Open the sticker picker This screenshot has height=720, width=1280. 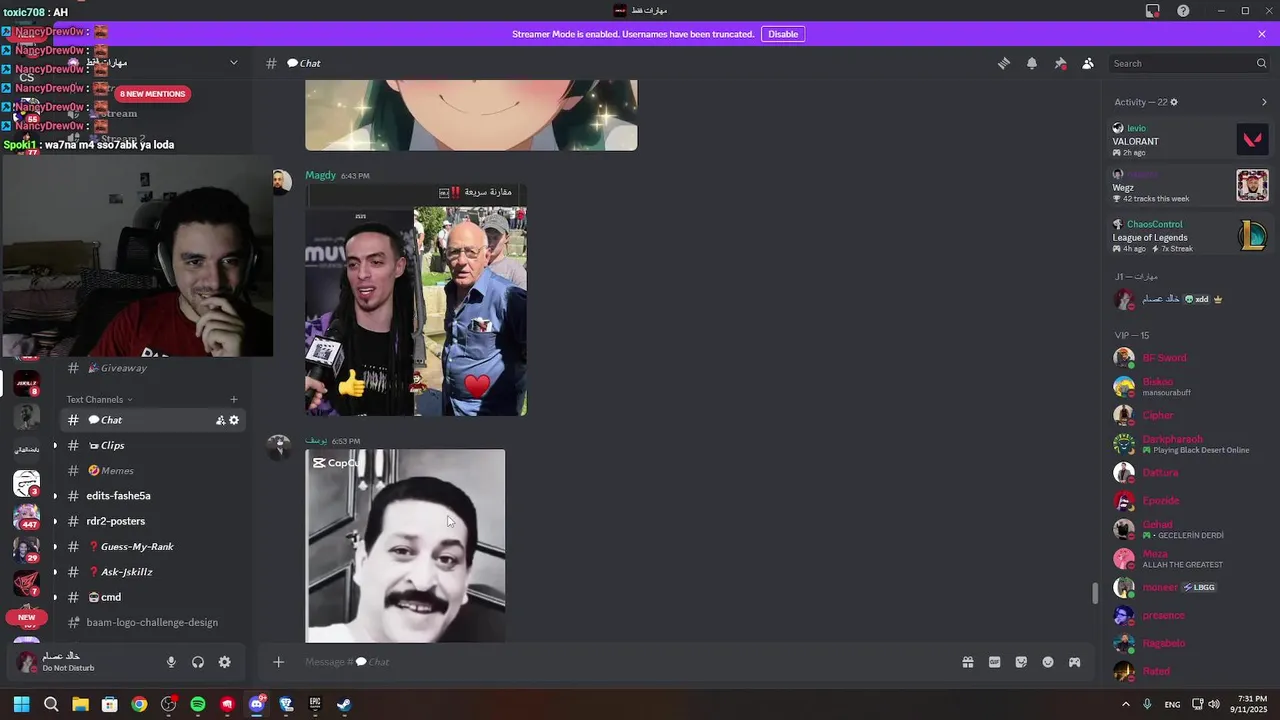(x=1021, y=662)
